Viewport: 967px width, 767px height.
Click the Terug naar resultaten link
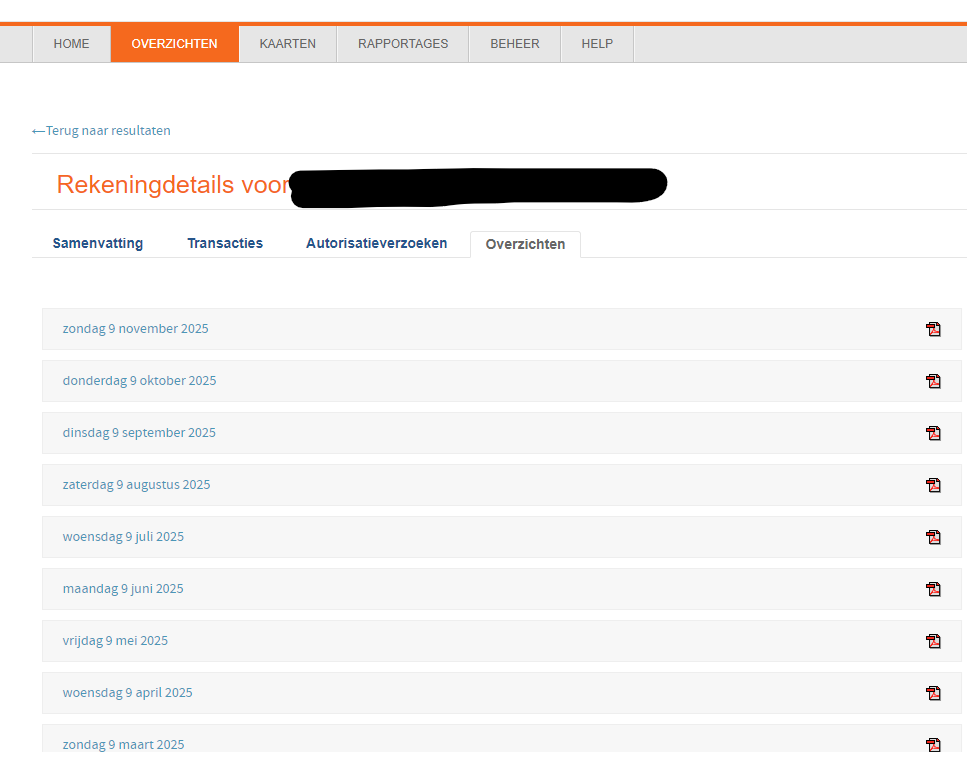[x=101, y=131]
